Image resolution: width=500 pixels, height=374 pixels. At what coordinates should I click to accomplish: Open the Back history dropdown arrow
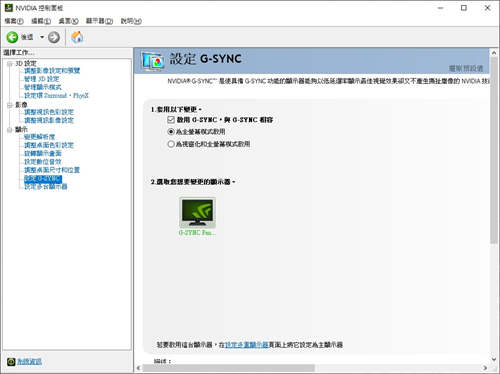(x=42, y=37)
